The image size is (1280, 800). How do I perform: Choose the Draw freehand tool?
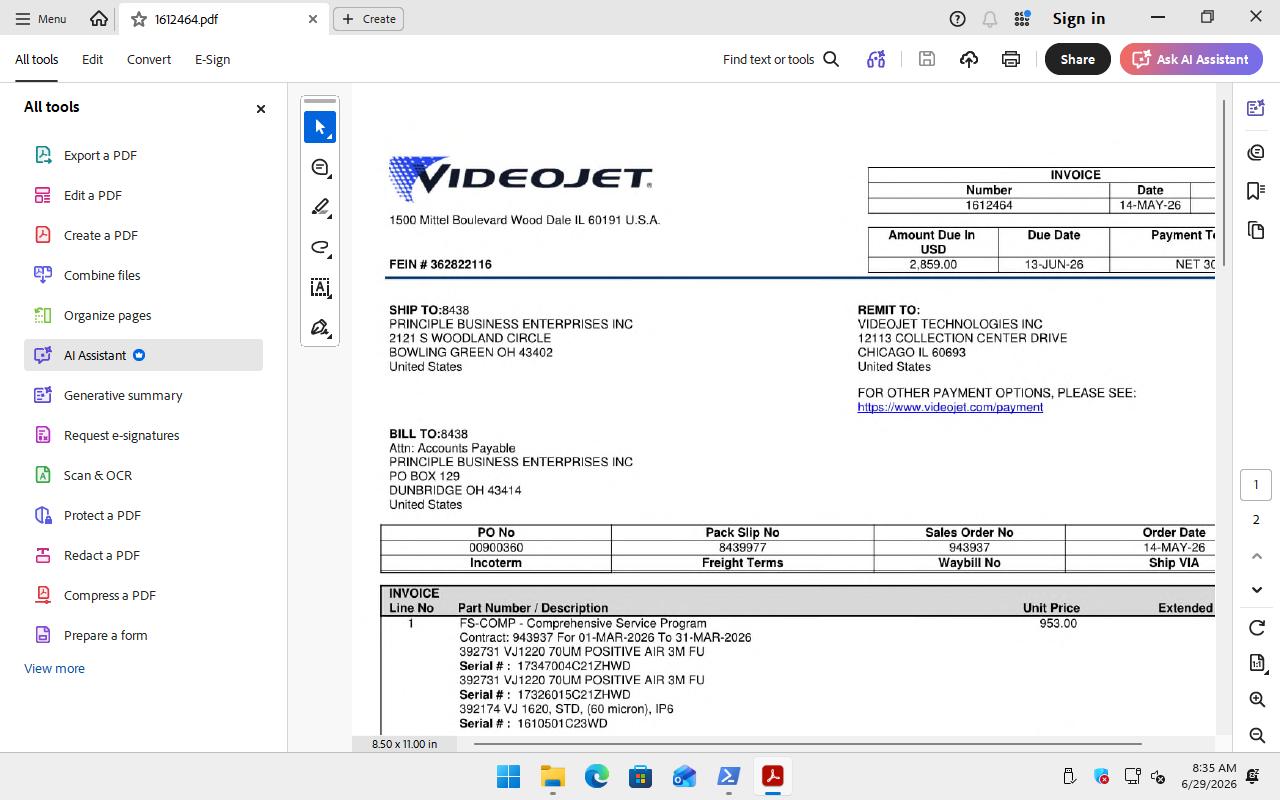320,248
